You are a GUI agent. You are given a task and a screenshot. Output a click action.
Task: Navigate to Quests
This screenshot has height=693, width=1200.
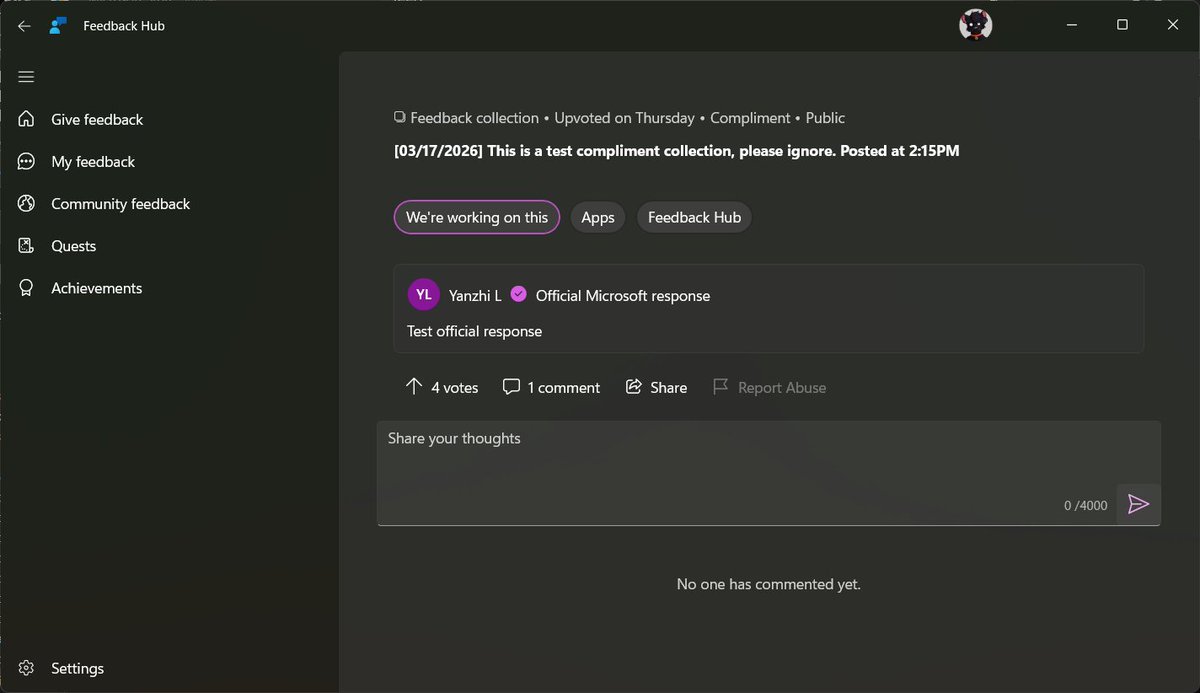[74, 245]
